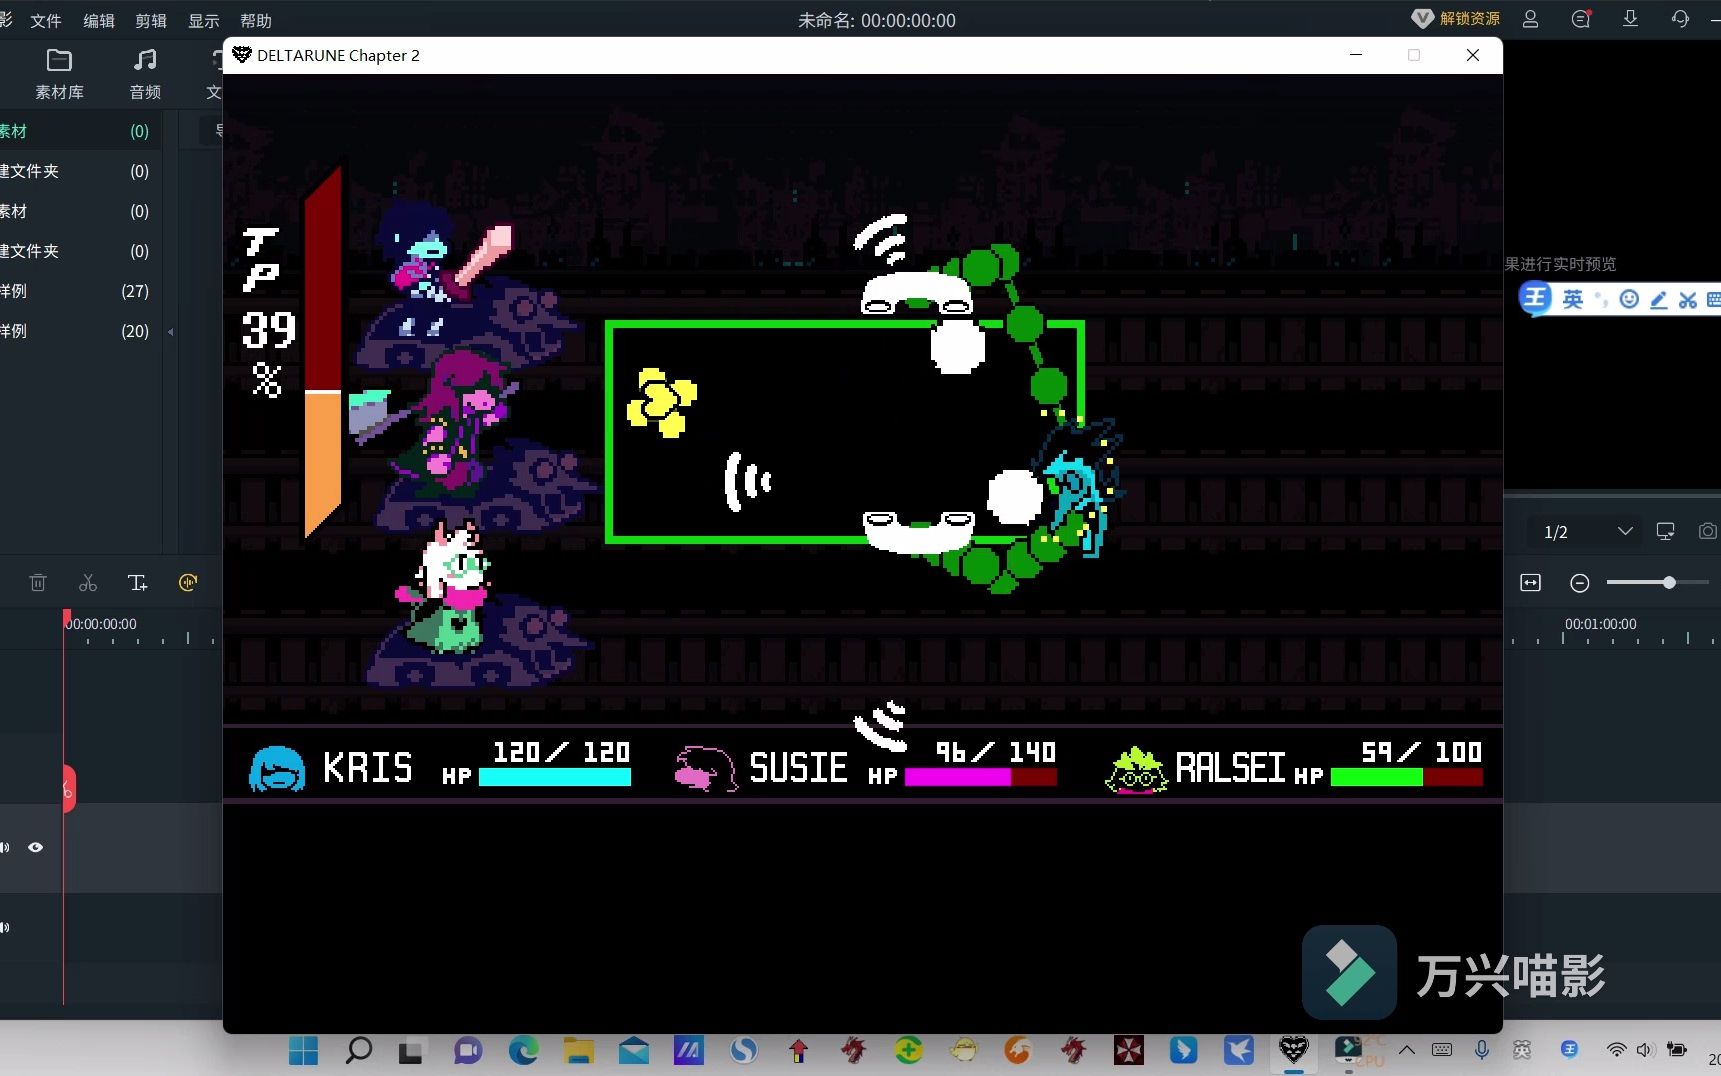This screenshot has width=1721, height=1076.
Task: Click the TP 39% gauge bar
Action: pos(323,352)
